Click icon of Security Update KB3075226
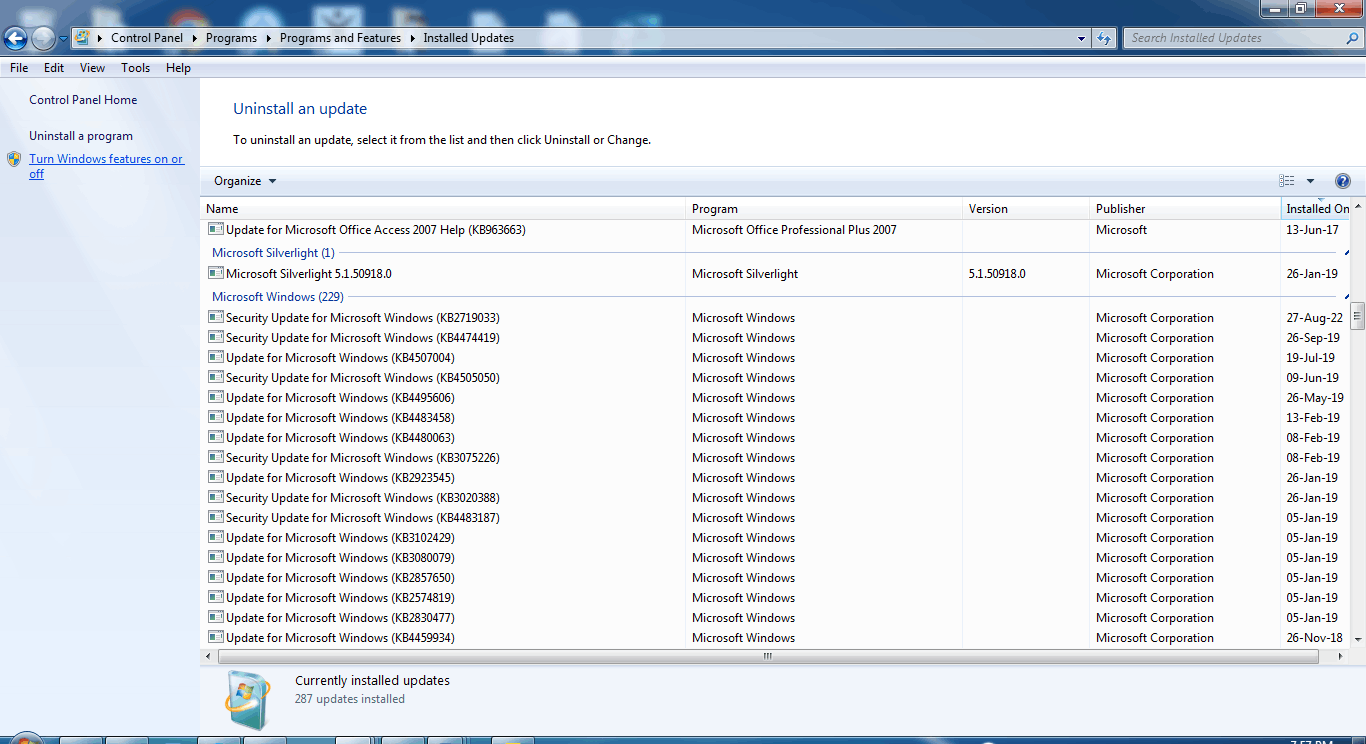Viewport: 1366px width, 744px height. pyautogui.click(x=215, y=457)
